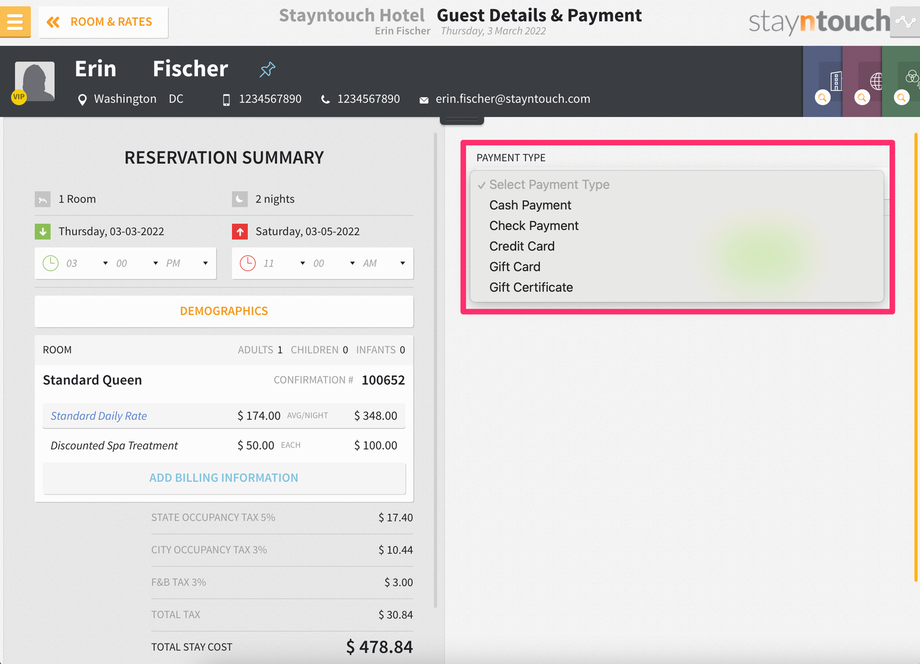This screenshot has height=664, width=920.
Task: Click the activity graph icon at top right
Action: (x=905, y=22)
